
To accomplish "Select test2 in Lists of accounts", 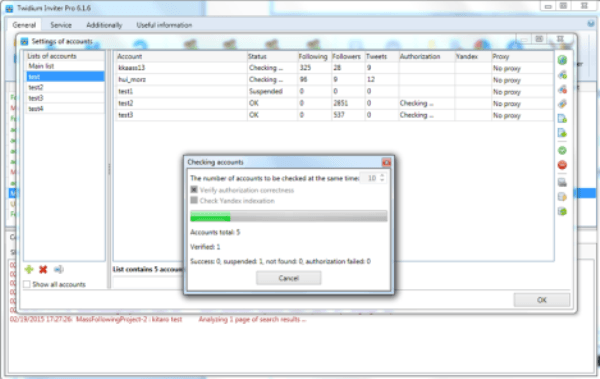I will (64, 87).
